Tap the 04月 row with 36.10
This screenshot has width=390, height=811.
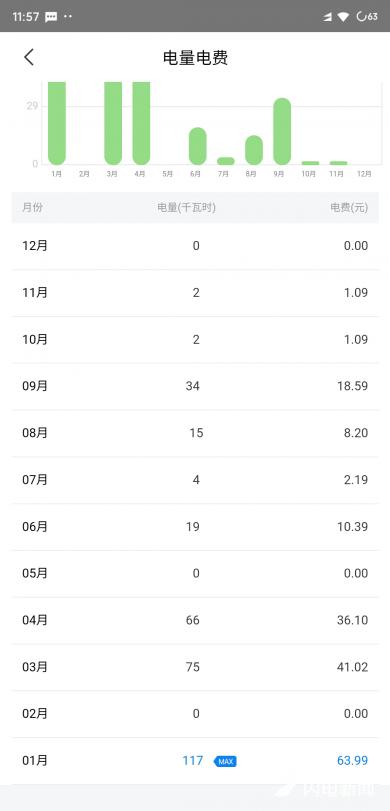(195, 620)
